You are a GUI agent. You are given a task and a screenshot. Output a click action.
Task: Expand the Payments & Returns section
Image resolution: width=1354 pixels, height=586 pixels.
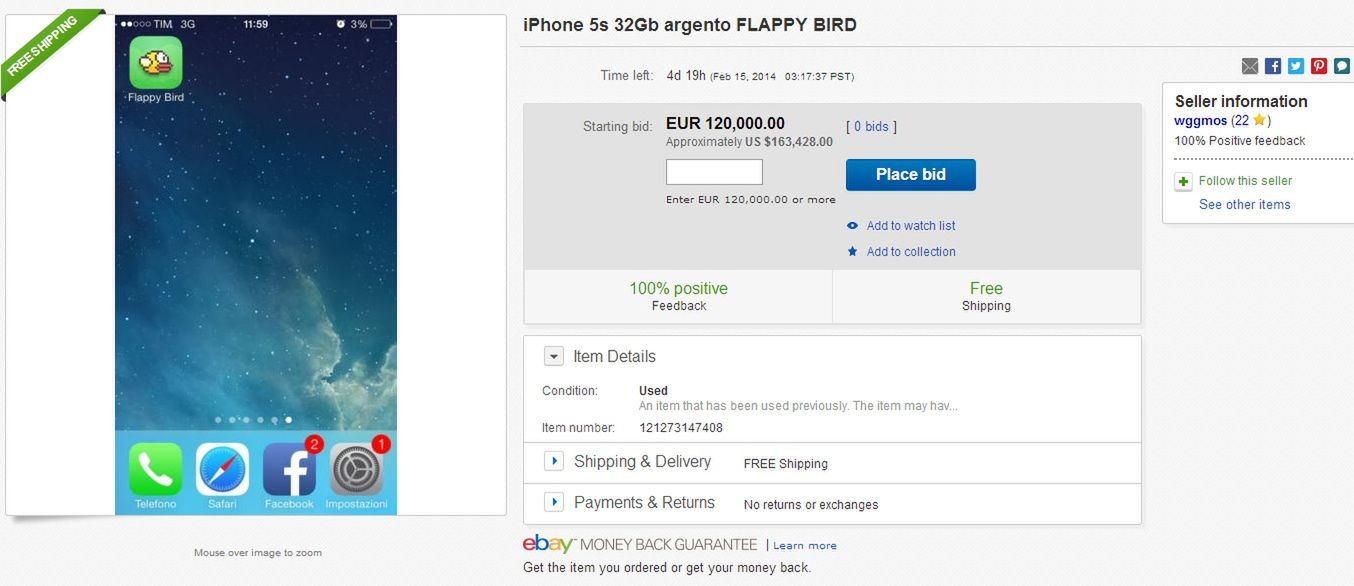(x=553, y=502)
